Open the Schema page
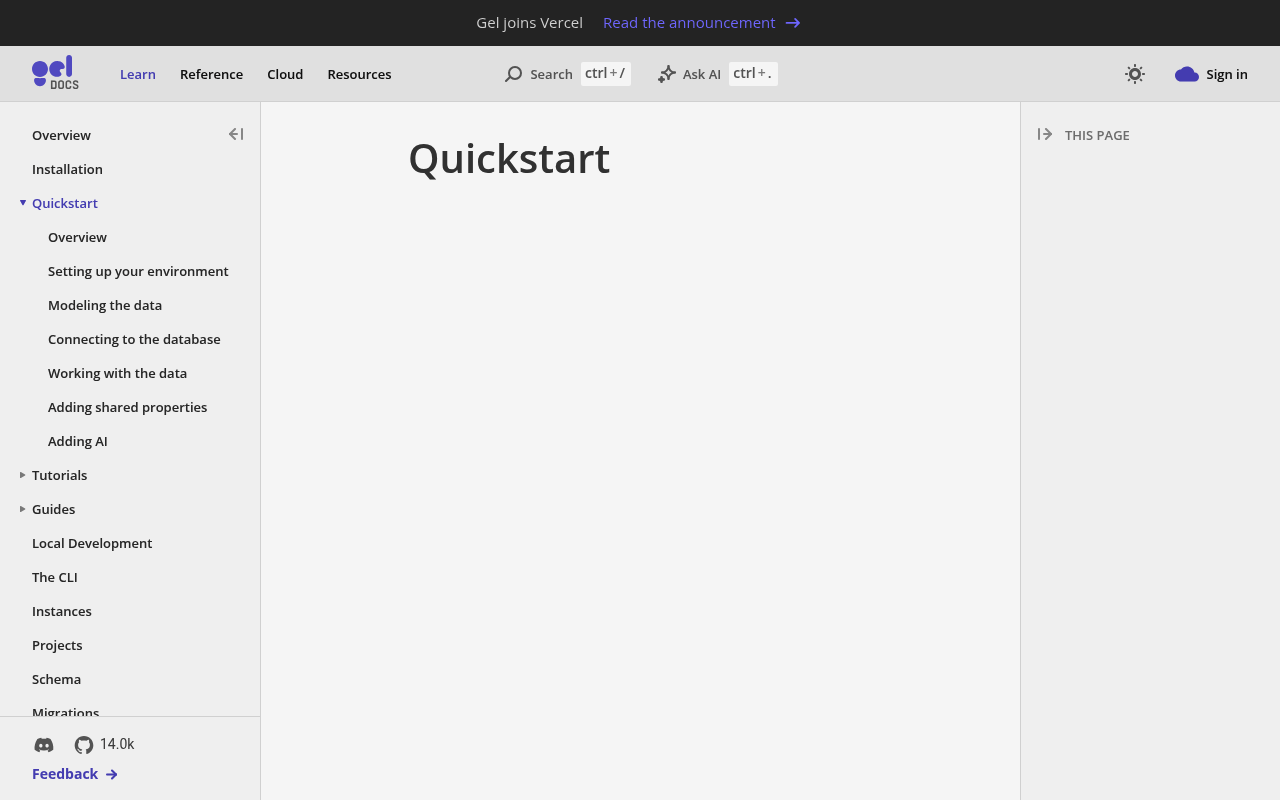Screen dimensions: 1280x800 (56, 679)
